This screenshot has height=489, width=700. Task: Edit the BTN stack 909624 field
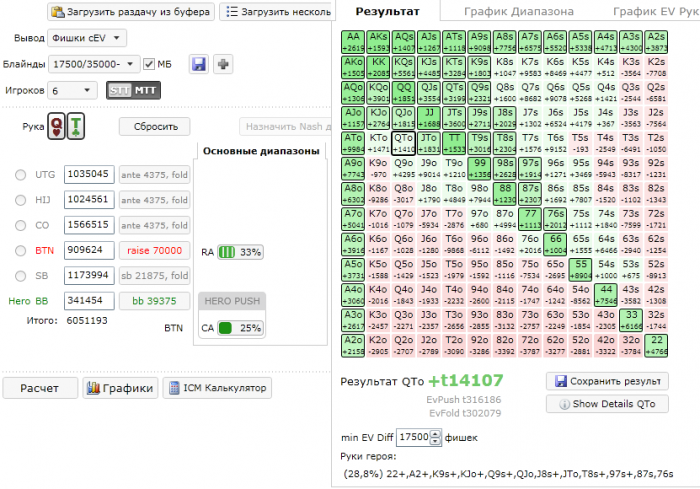tap(89, 251)
